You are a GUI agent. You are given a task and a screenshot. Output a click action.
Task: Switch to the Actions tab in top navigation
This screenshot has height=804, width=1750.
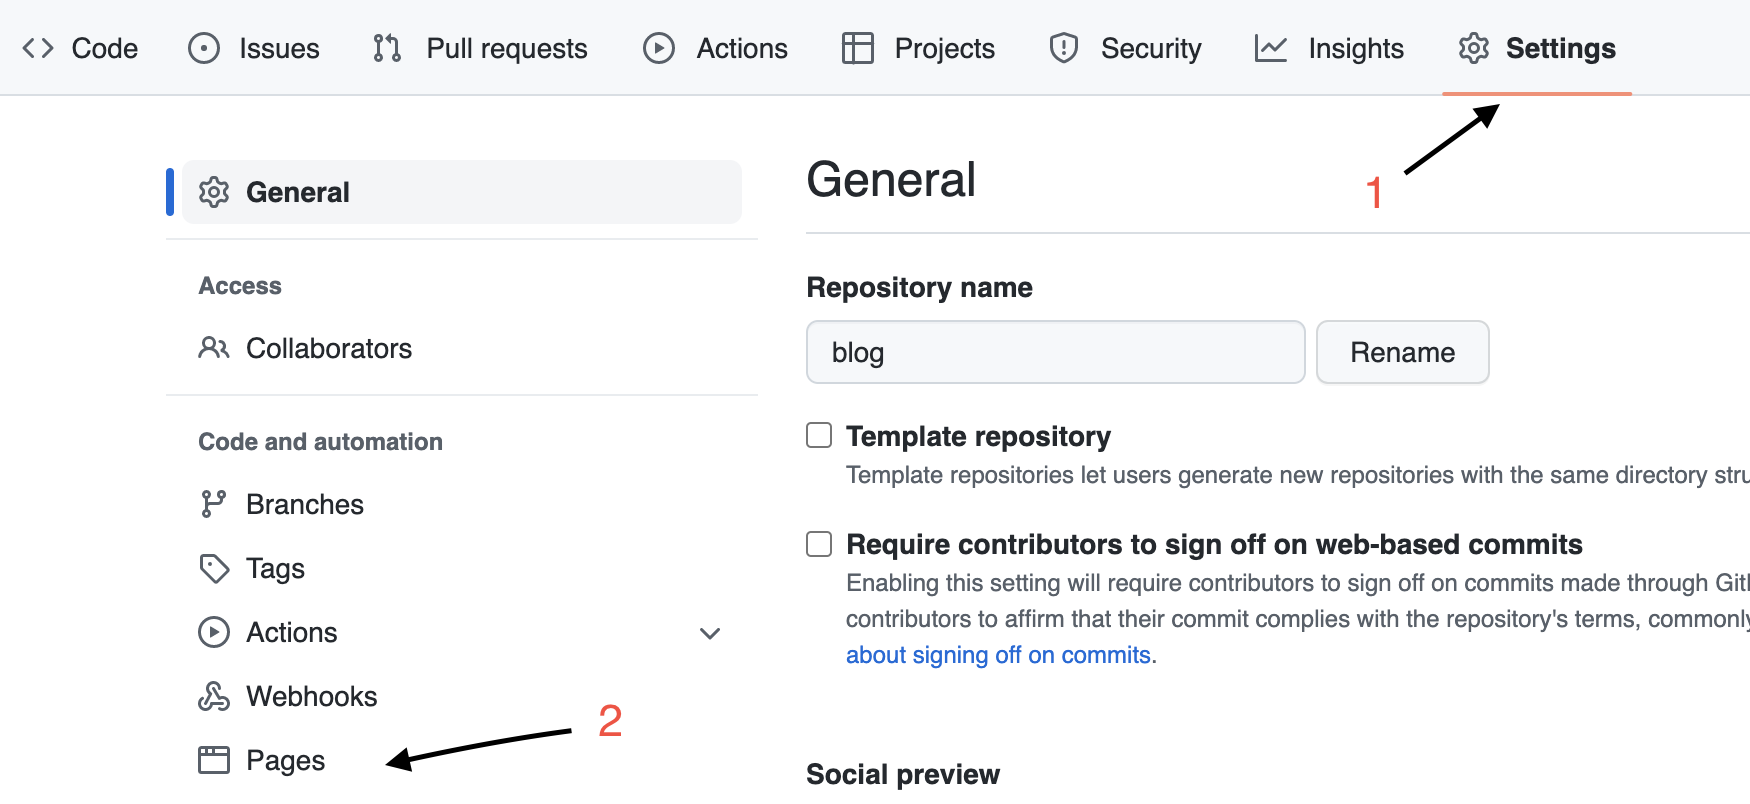(715, 48)
